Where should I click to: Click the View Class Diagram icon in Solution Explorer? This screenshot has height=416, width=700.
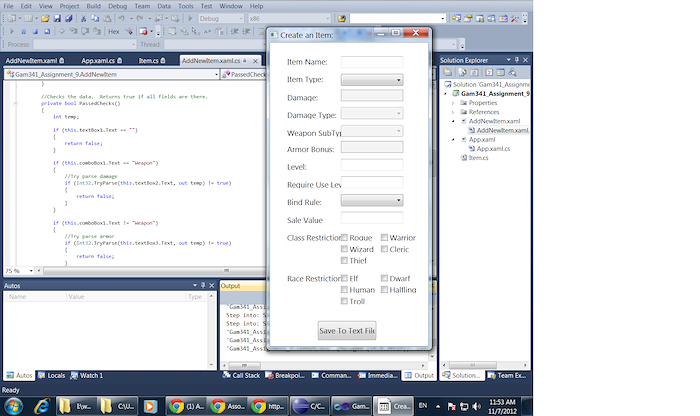click(x=512, y=72)
